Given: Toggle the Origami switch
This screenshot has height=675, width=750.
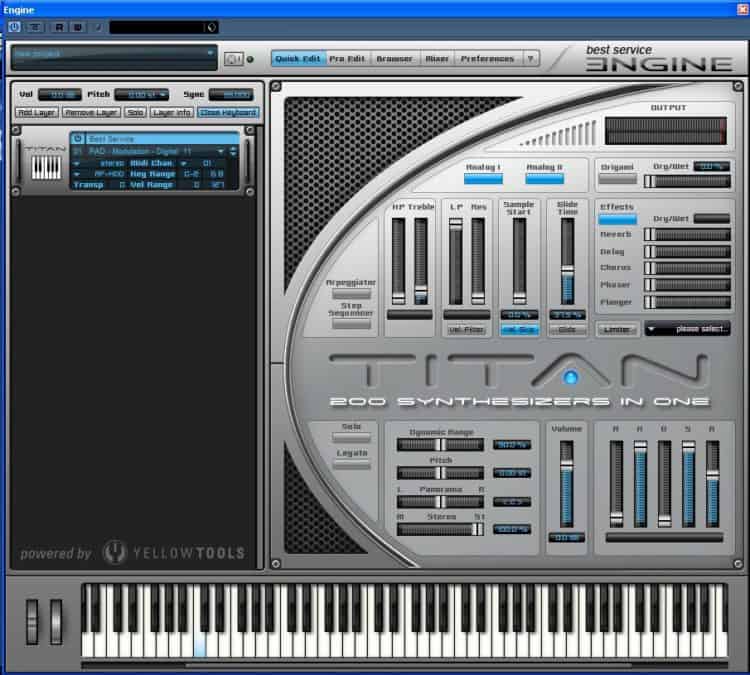Looking at the screenshot, I should pyautogui.click(x=618, y=179).
